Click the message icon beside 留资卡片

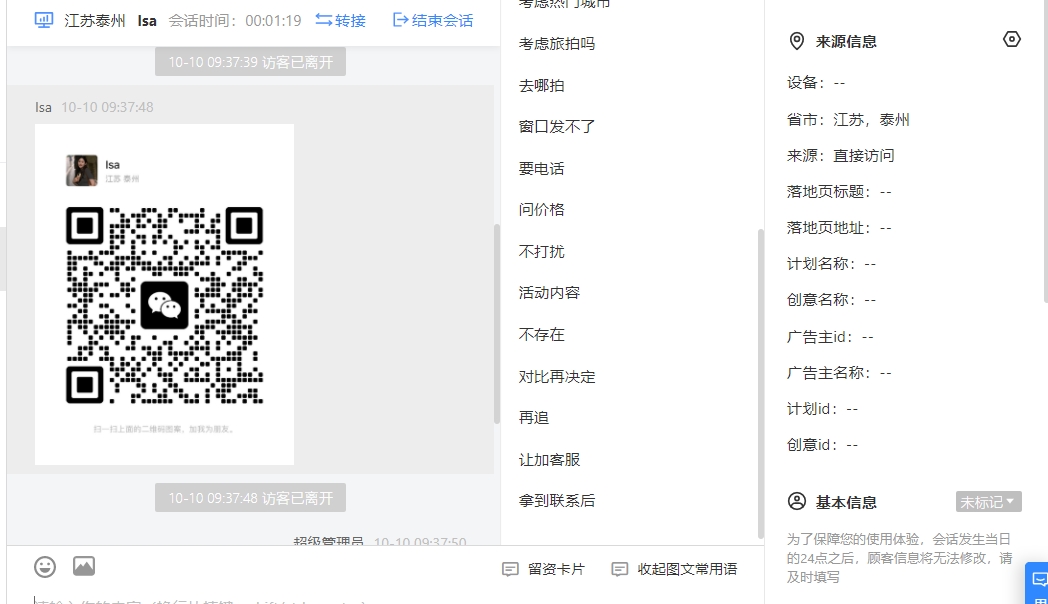510,569
